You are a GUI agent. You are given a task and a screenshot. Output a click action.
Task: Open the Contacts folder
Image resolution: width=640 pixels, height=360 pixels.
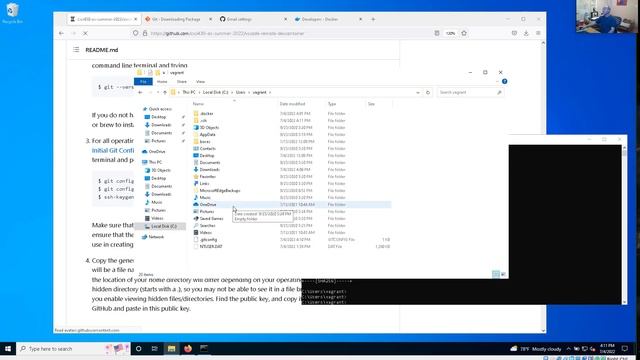(207, 149)
